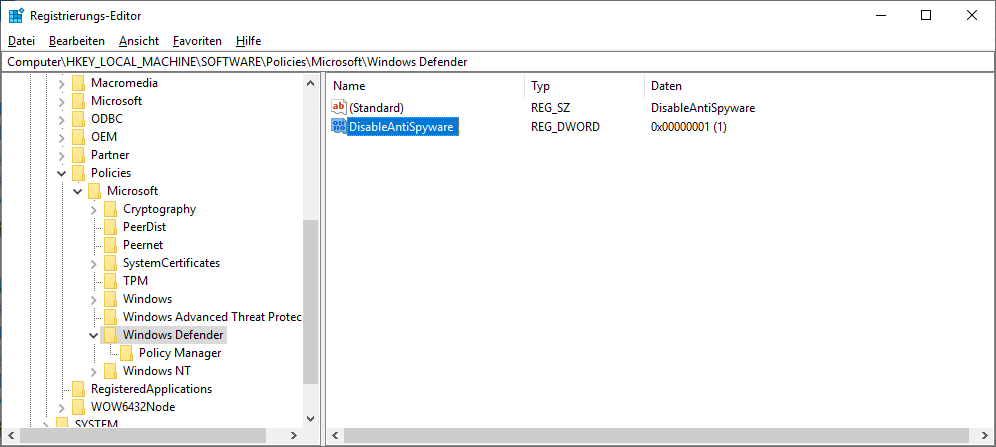Expand the WOW6432Node key
Viewport: 996px width, 447px height.
click(x=62, y=407)
